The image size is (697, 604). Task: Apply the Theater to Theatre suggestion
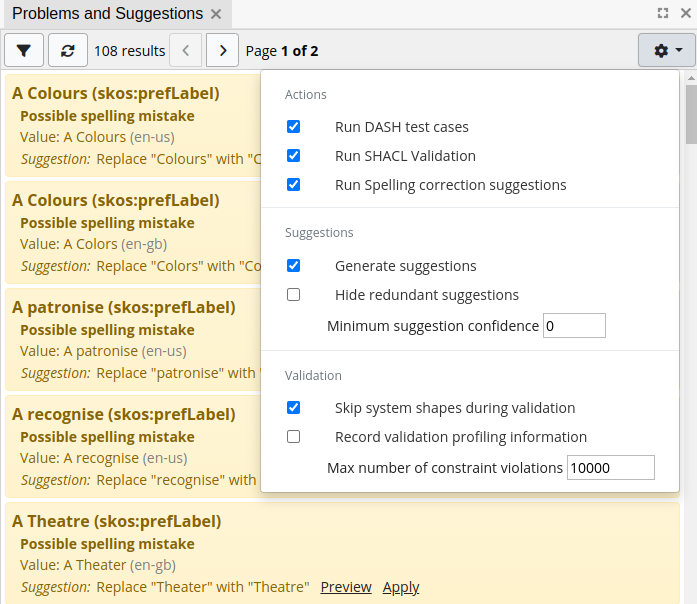(401, 587)
